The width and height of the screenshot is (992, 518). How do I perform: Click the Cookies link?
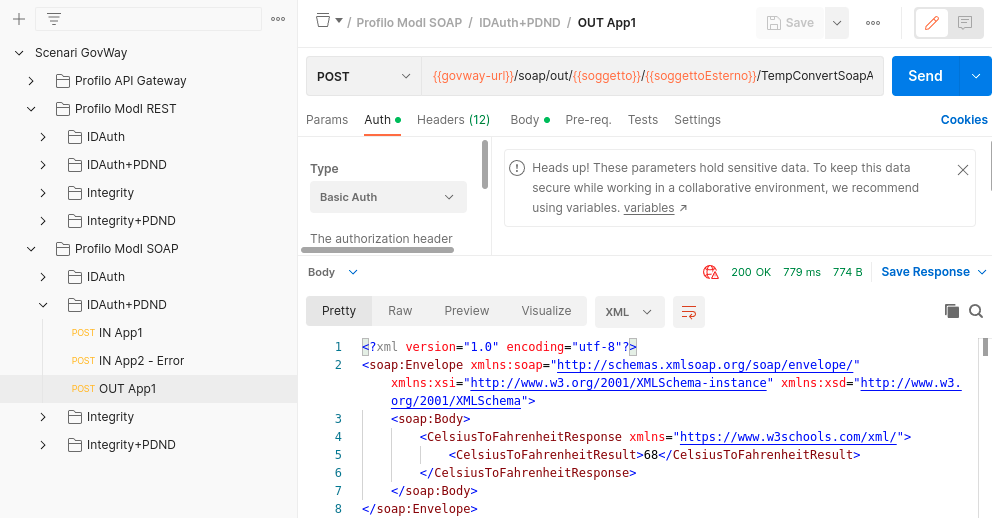964,120
